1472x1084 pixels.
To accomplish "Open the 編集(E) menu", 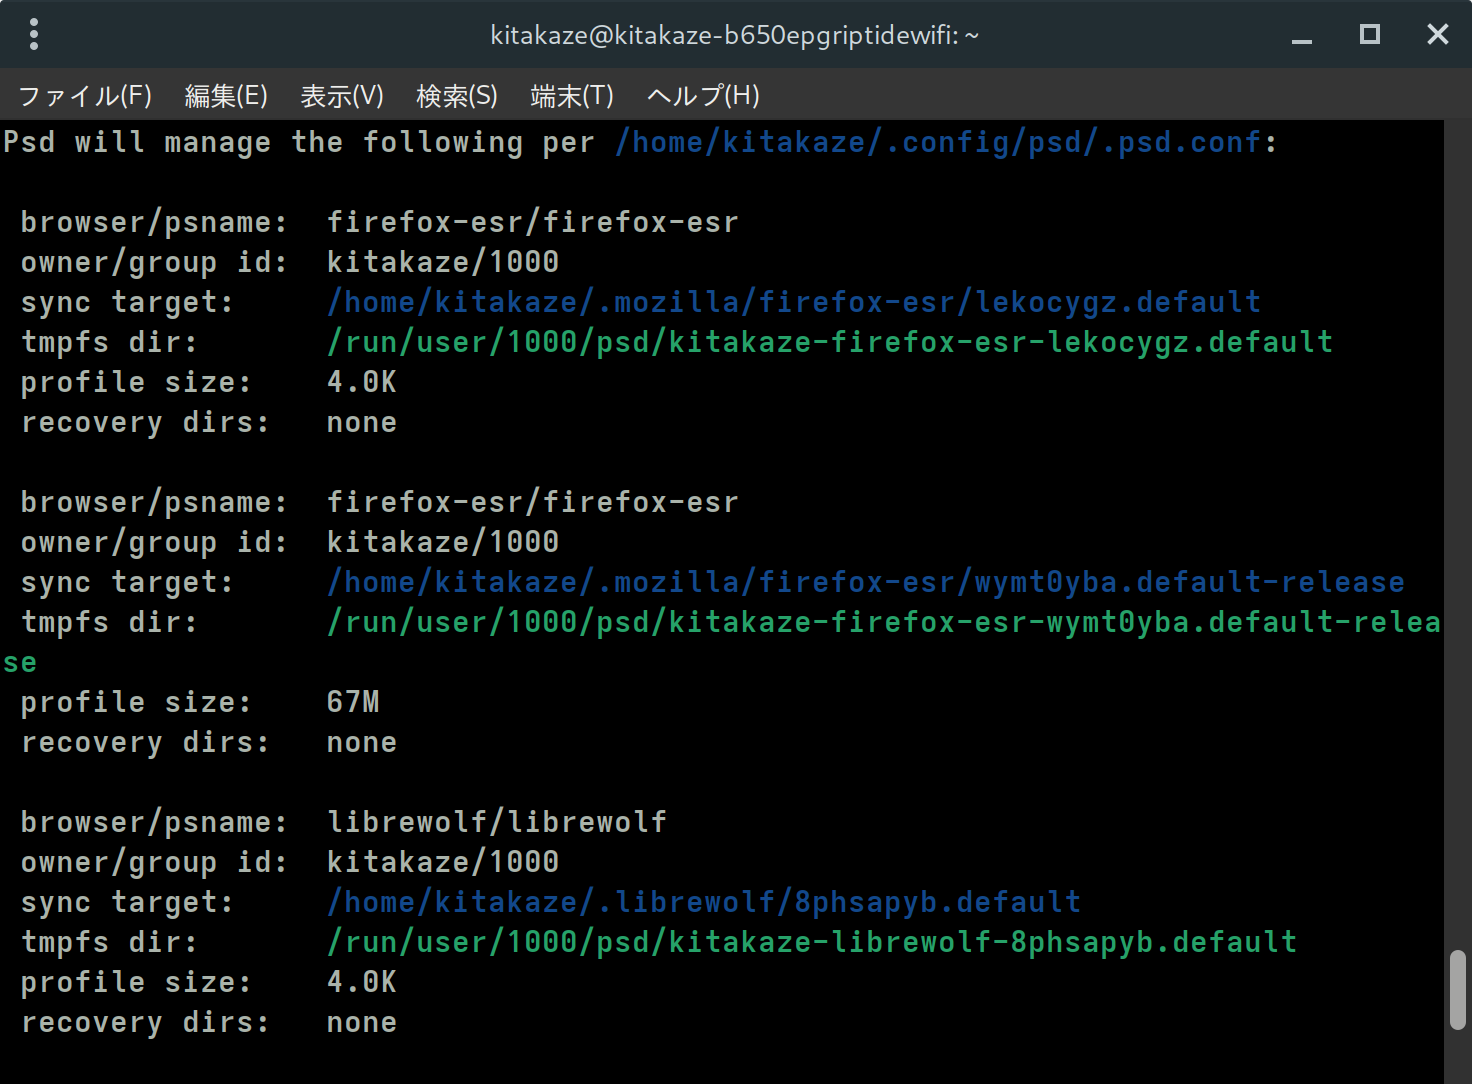I will click(226, 95).
